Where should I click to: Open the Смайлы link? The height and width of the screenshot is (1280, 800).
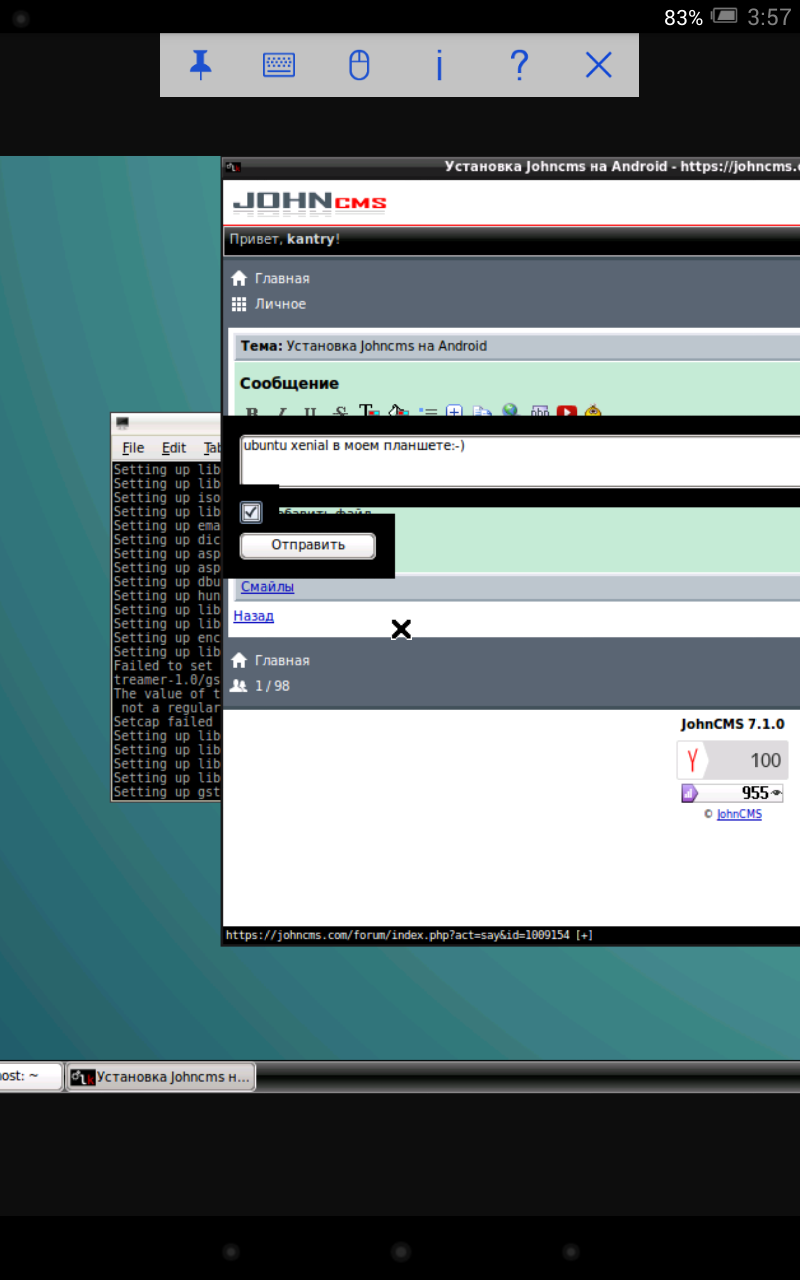pos(267,587)
